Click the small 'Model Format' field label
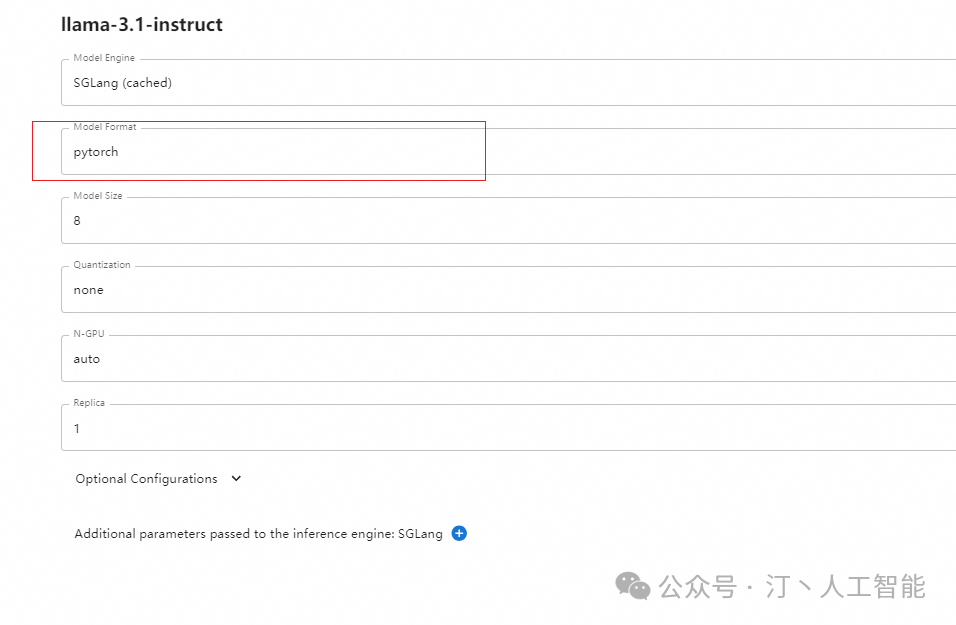 coord(105,127)
